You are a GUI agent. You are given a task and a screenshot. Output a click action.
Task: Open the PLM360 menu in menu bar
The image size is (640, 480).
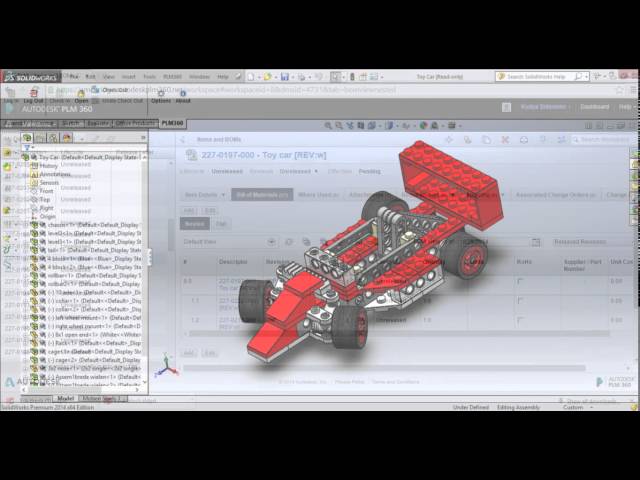point(172,76)
